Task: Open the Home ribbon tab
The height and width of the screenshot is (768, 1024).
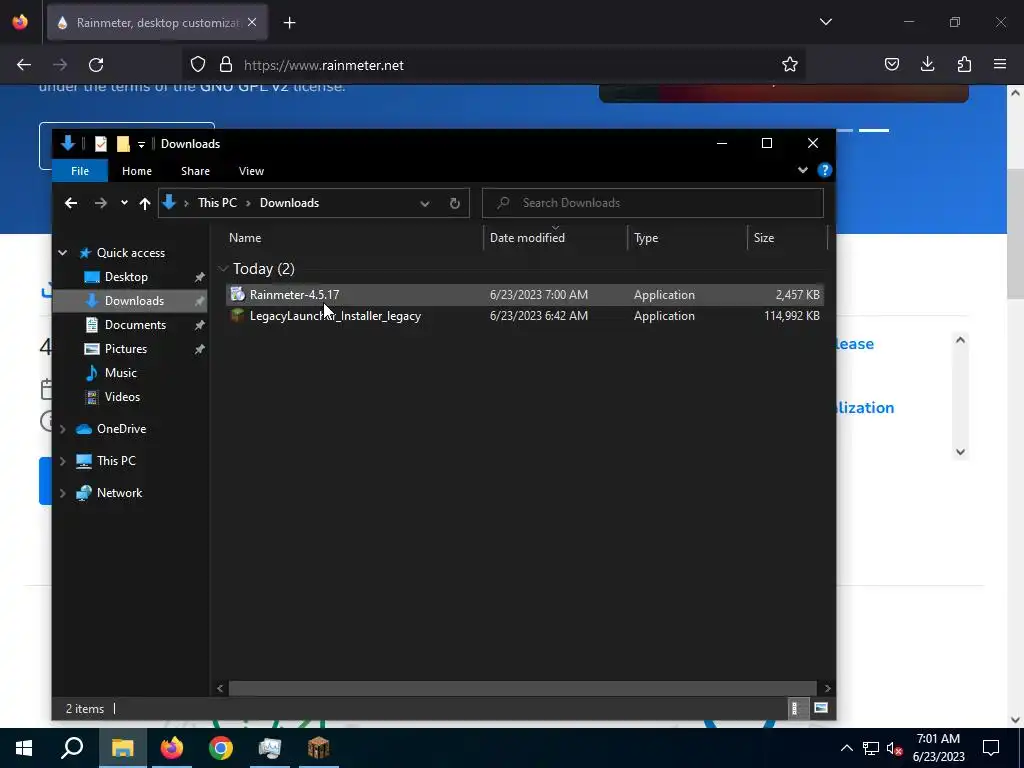Action: coord(136,171)
